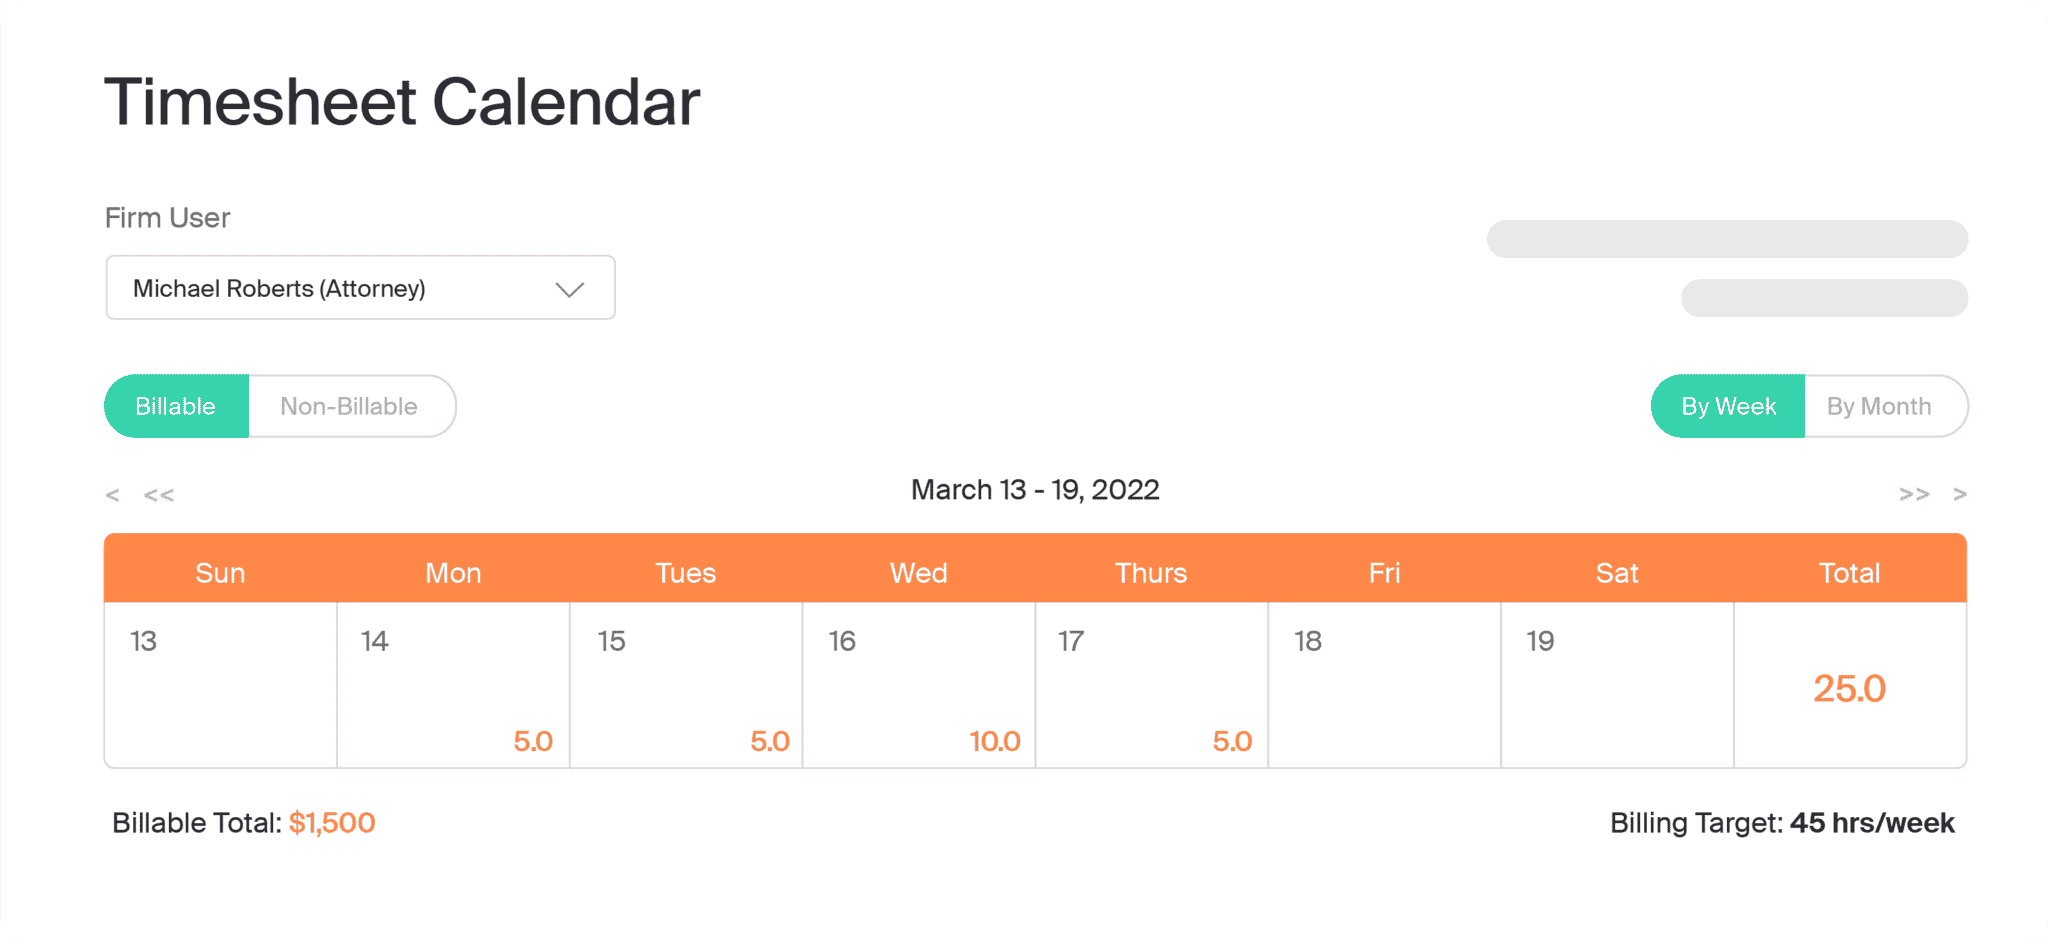The width and height of the screenshot is (2048, 945).
Task: Click the Timesheet Calendar title
Action: click(402, 100)
